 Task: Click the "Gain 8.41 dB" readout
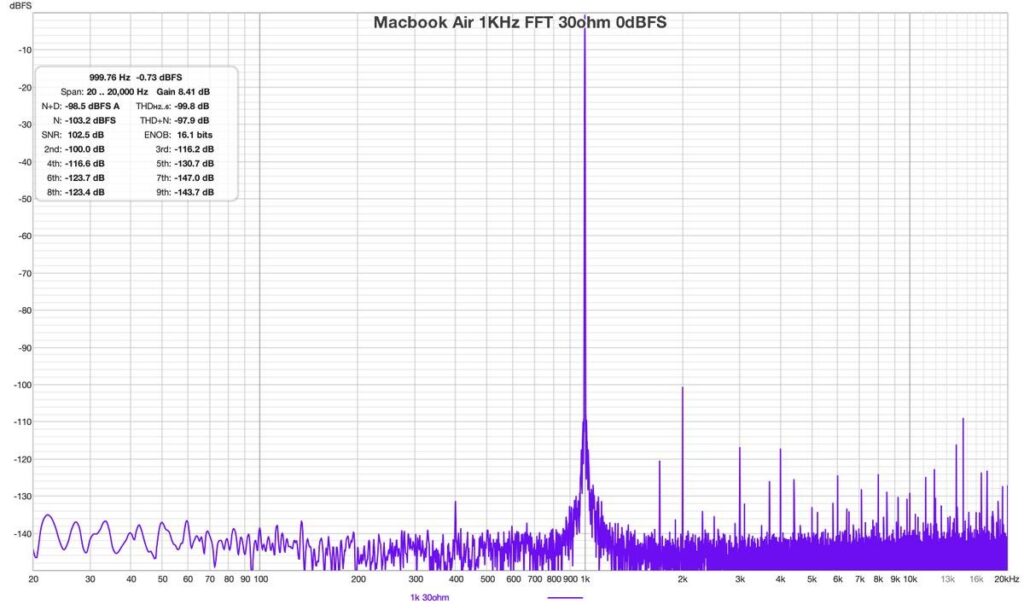pos(184,91)
